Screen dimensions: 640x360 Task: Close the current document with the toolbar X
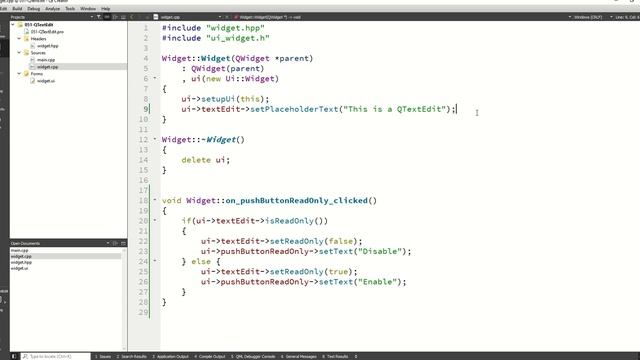coord(227,17)
